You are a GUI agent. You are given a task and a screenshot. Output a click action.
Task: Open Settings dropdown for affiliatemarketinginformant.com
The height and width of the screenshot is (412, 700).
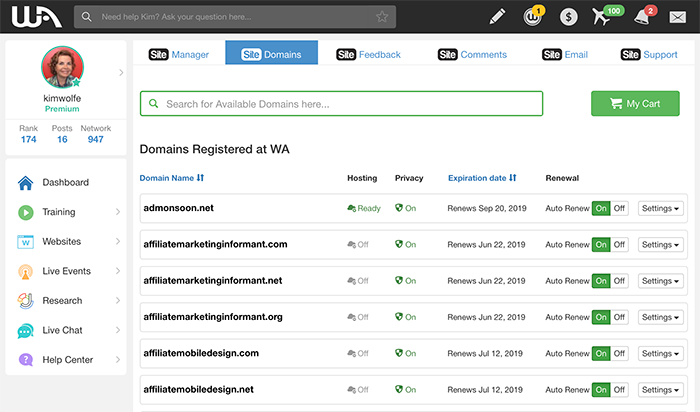point(660,245)
